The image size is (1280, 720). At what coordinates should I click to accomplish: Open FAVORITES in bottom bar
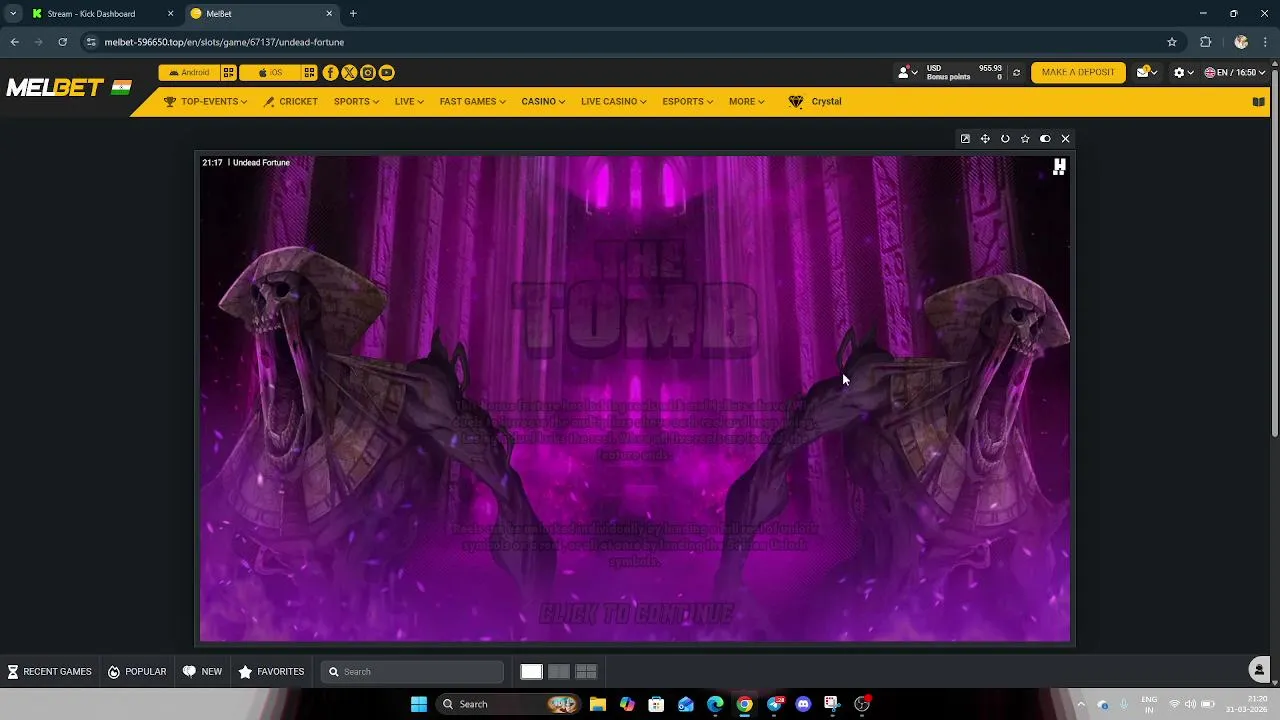pyautogui.click(x=271, y=672)
